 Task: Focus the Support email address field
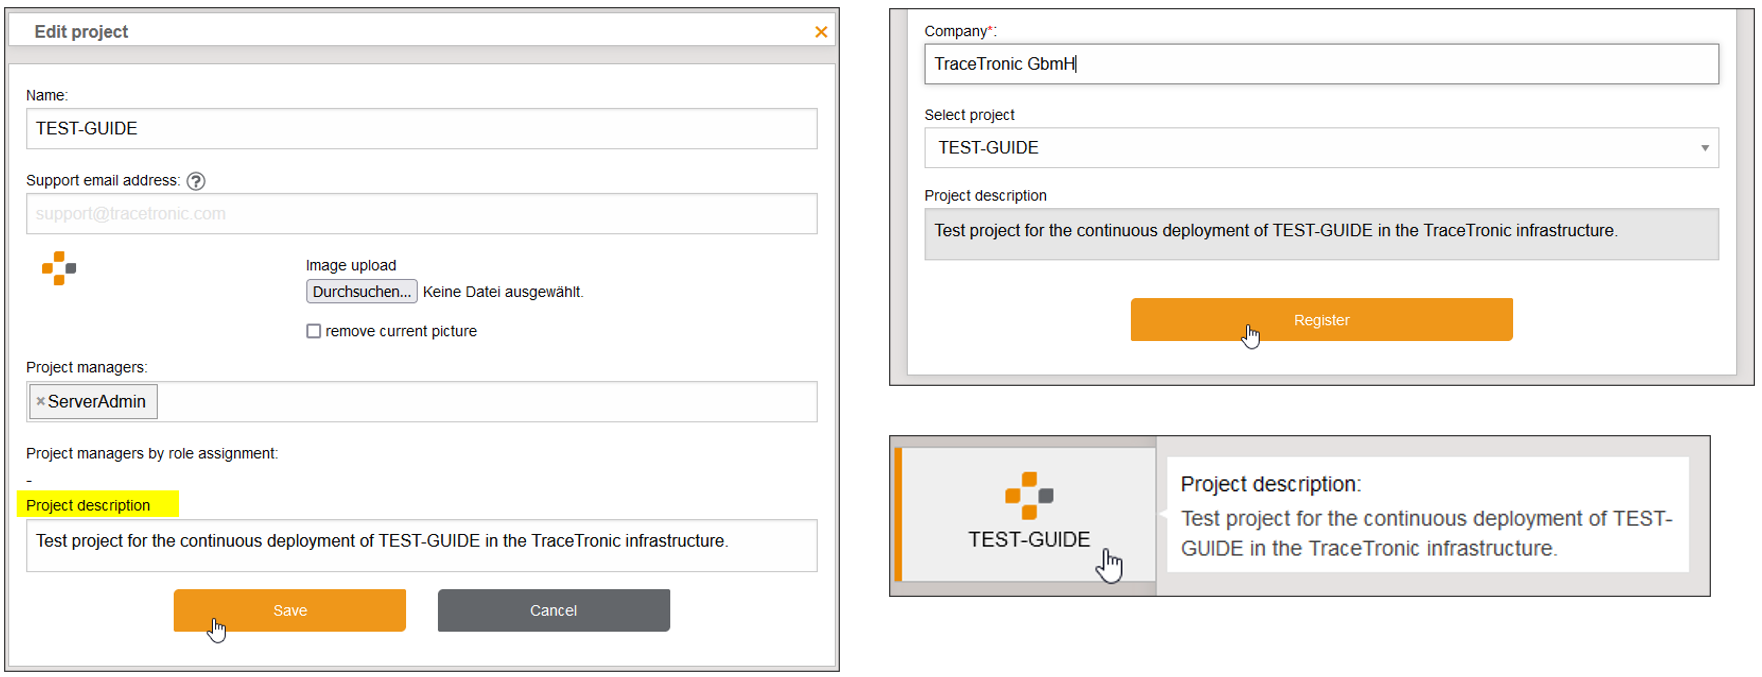421,214
